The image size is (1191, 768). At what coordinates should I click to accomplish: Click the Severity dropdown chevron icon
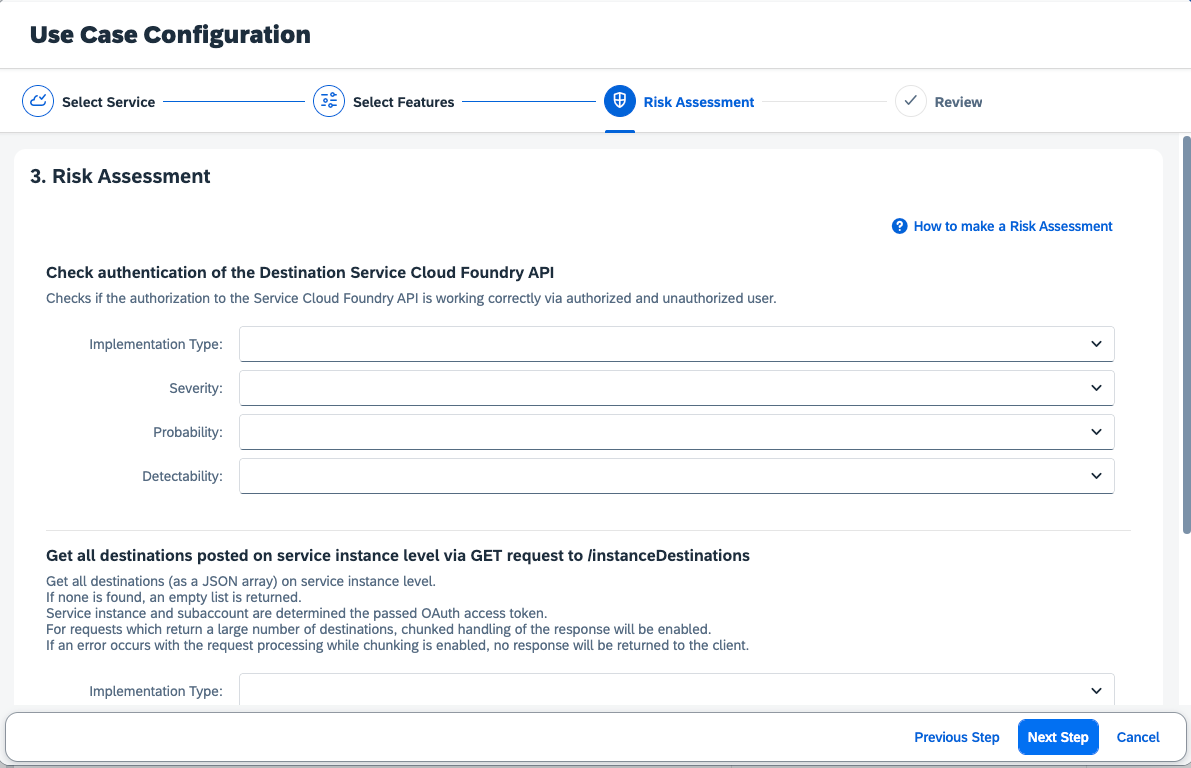tap(1096, 388)
